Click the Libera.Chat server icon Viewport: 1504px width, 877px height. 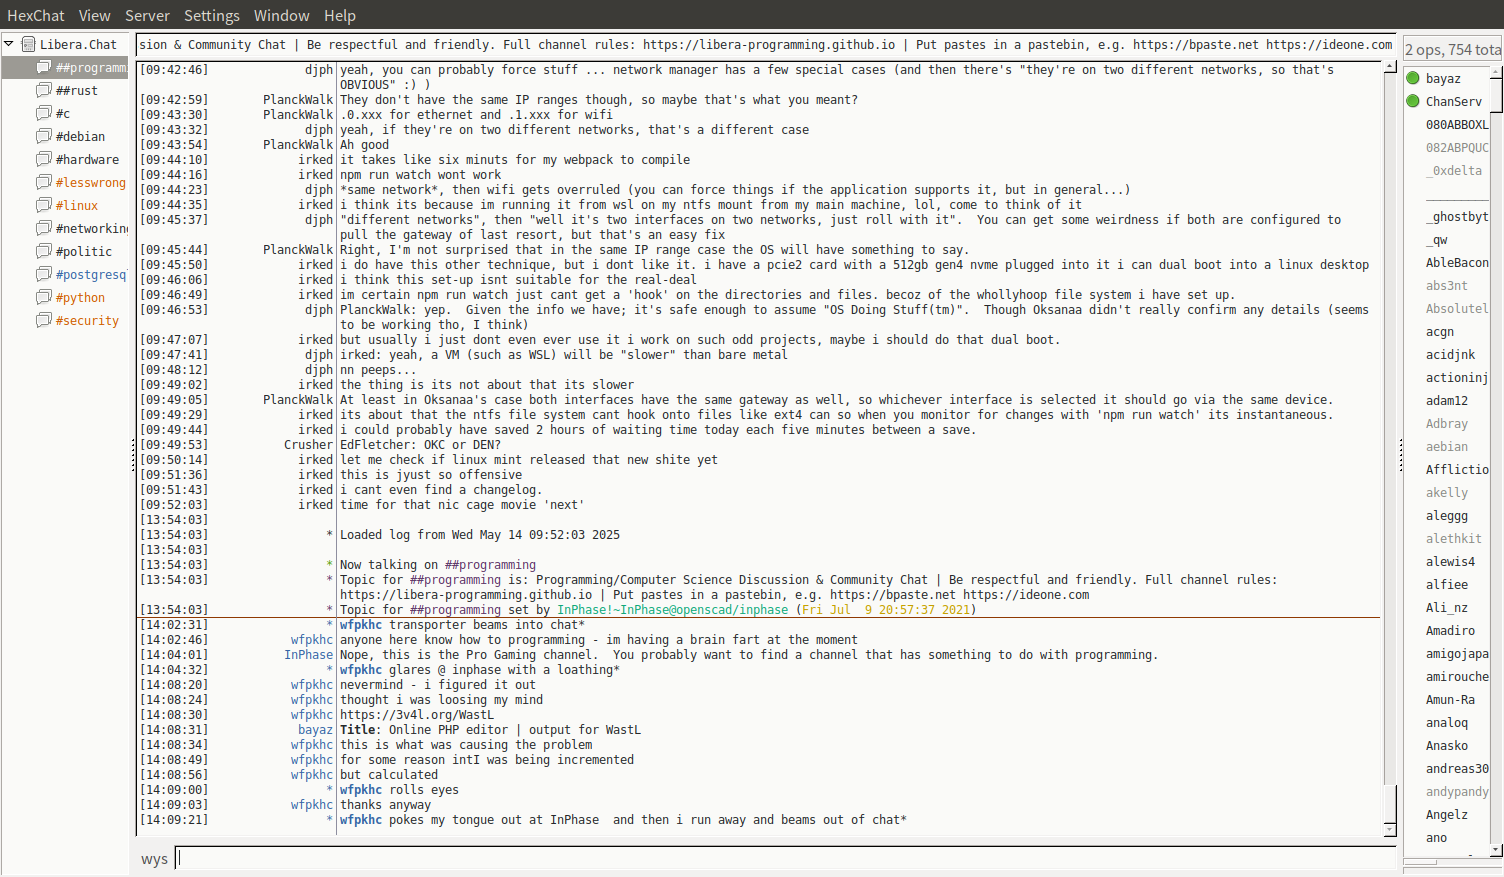point(29,44)
